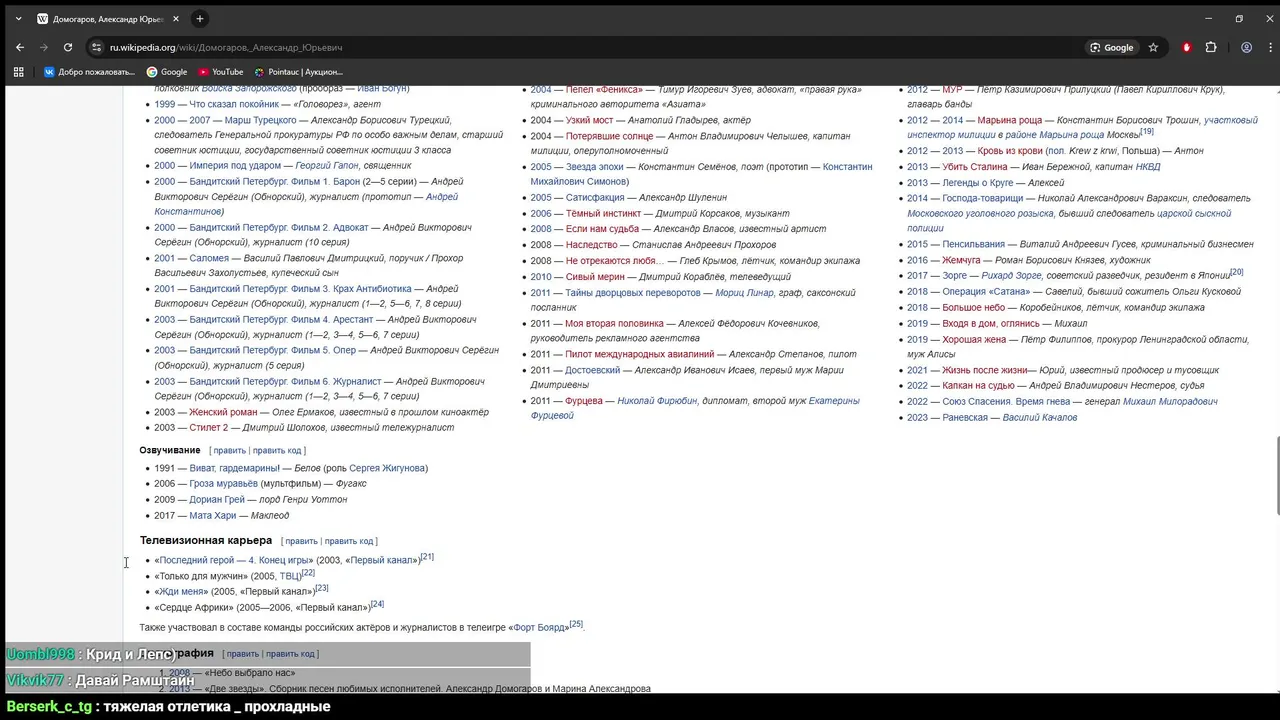Open the red extension icon in toolbar
This screenshot has width=1280, height=720.
click(1187, 47)
